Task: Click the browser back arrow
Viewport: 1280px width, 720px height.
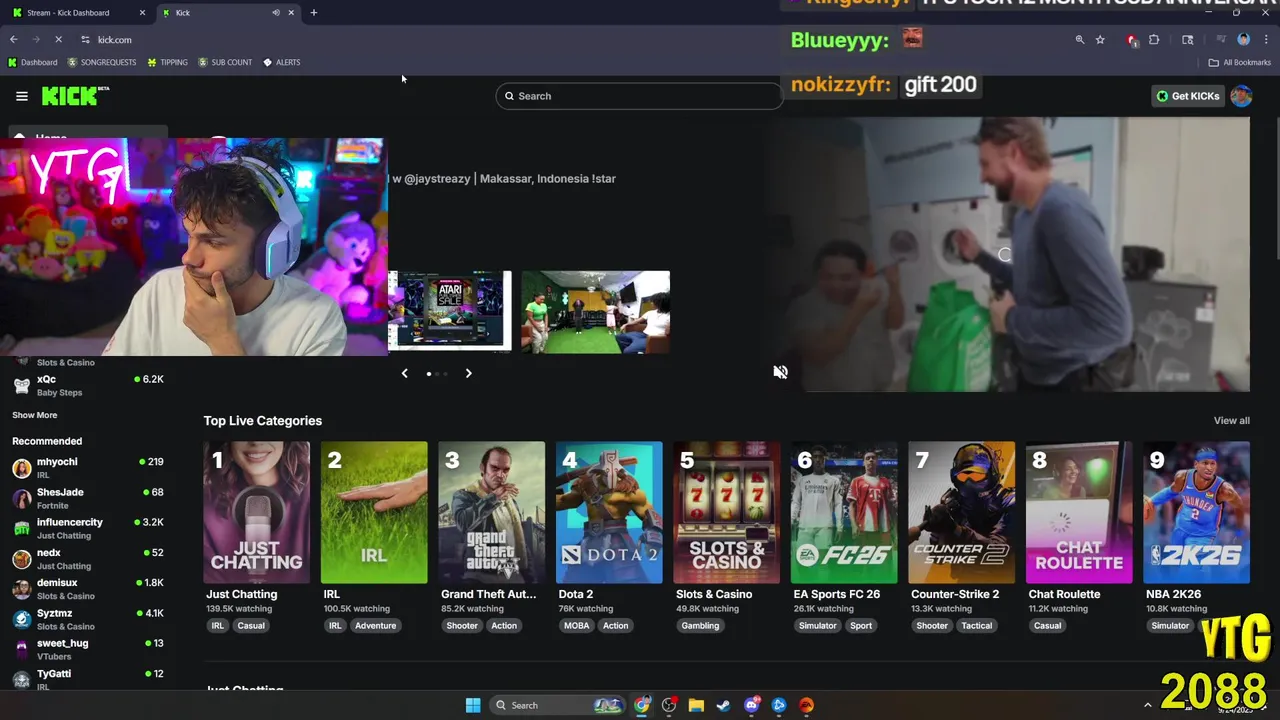Action: pyautogui.click(x=14, y=40)
